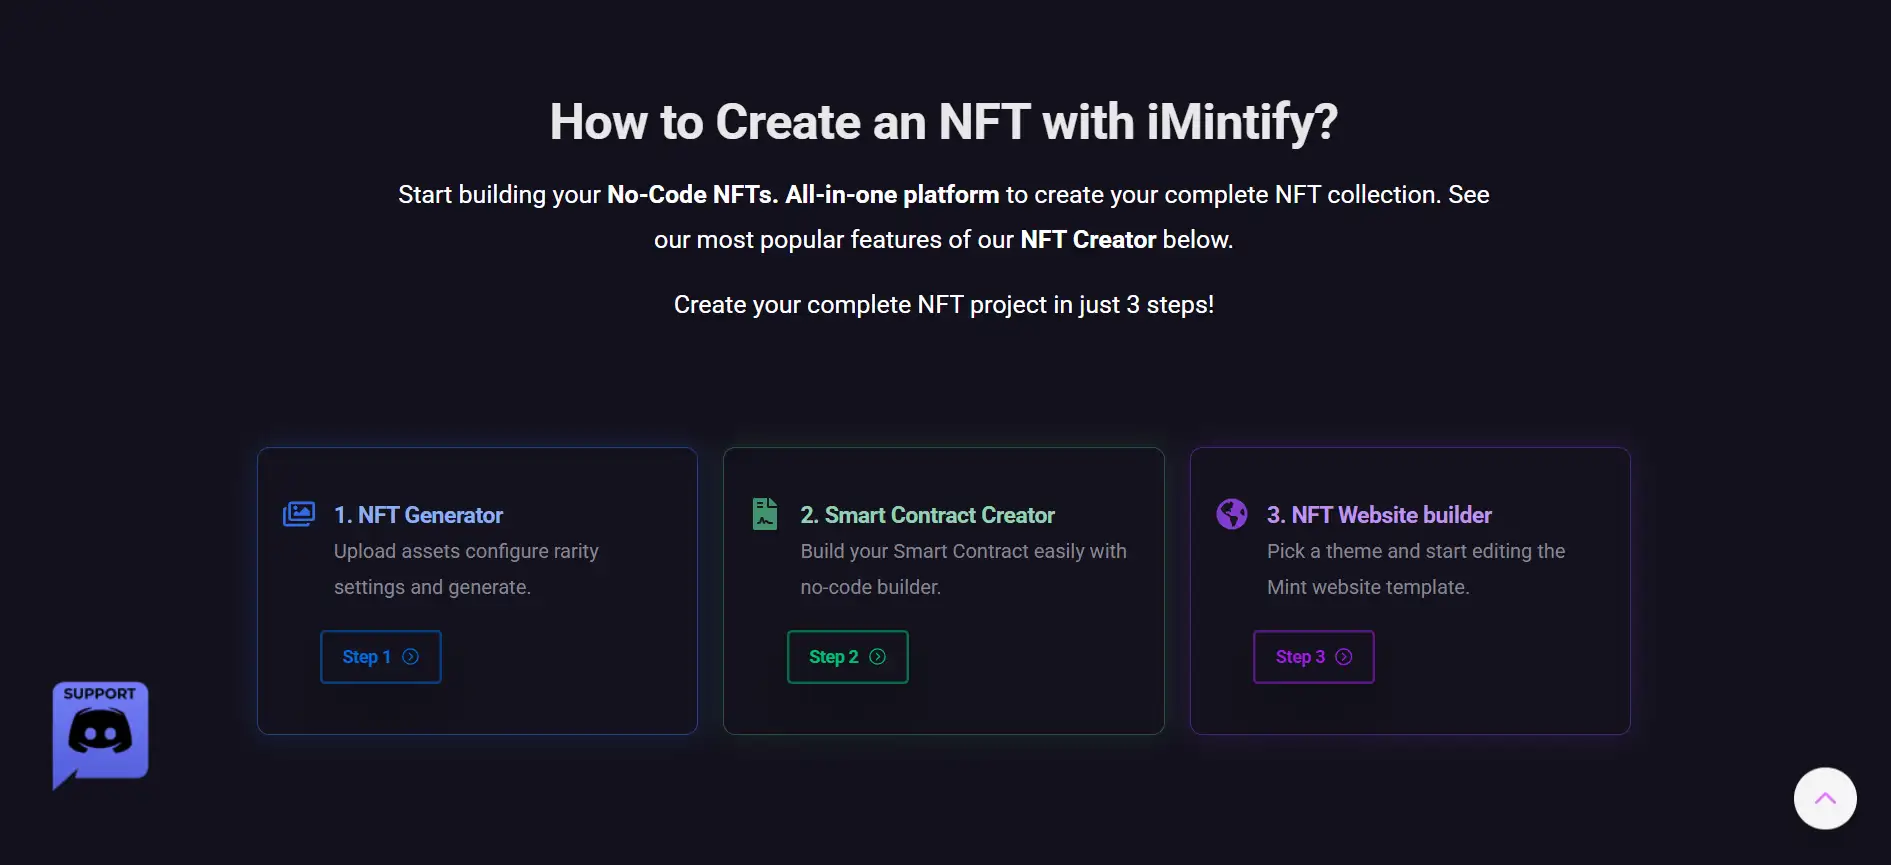This screenshot has height=865, width=1891.
Task: Click the 'Upload assets configure rarity' description
Action: click(x=466, y=551)
